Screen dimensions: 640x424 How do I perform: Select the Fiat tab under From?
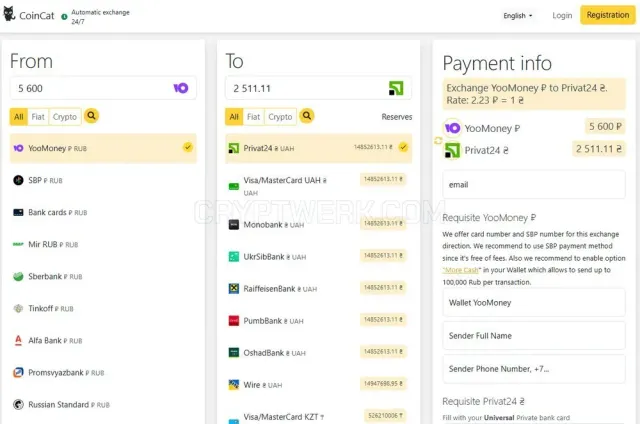tap(38, 117)
